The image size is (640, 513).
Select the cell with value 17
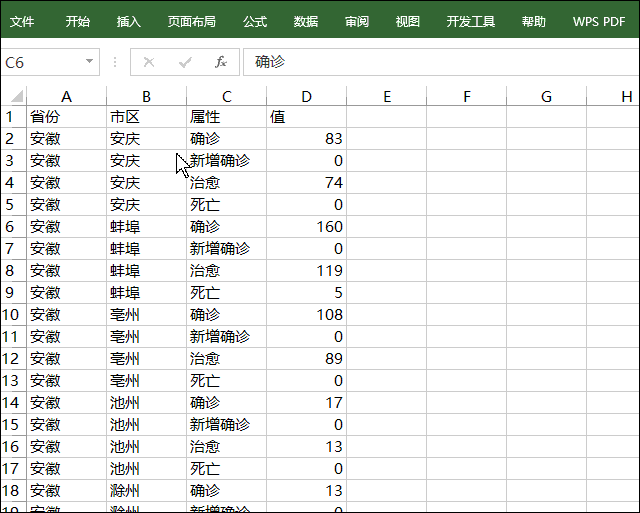point(307,403)
